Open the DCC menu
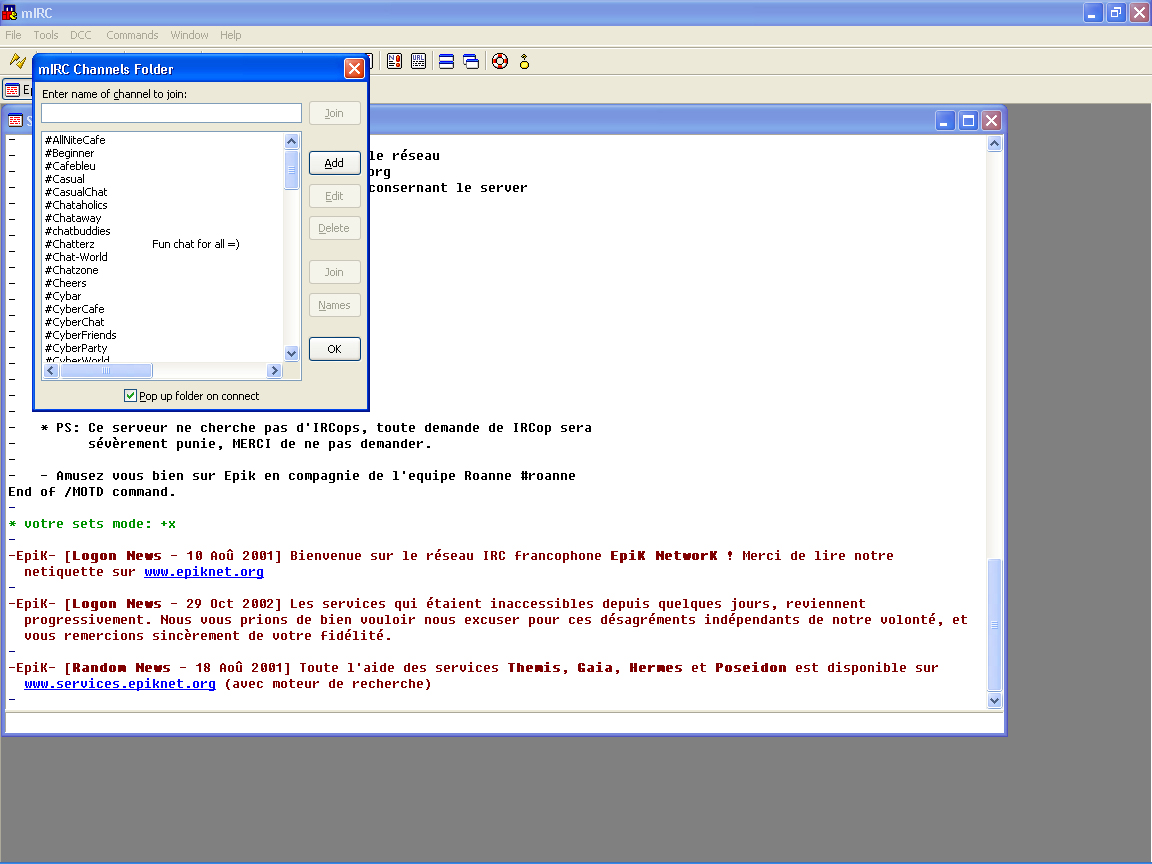 pos(81,35)
